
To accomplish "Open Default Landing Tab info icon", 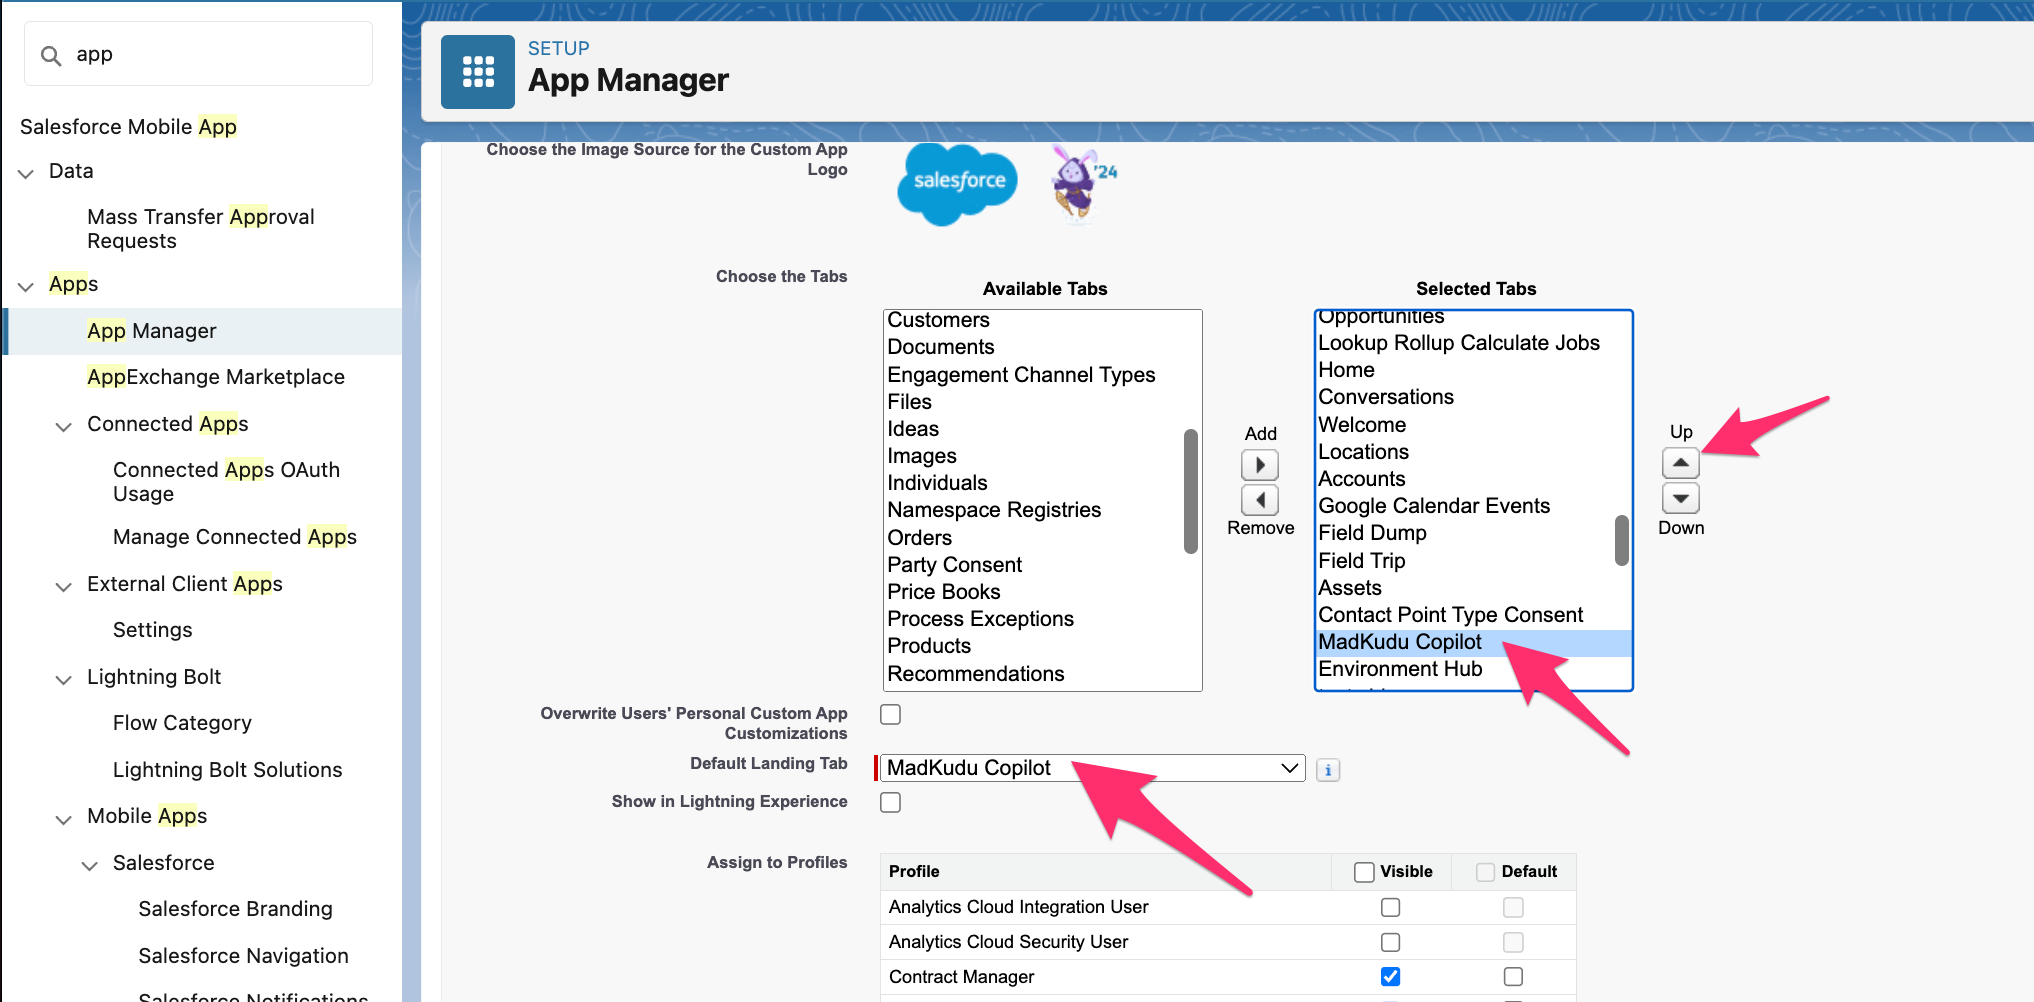I will click(1328, 770).
